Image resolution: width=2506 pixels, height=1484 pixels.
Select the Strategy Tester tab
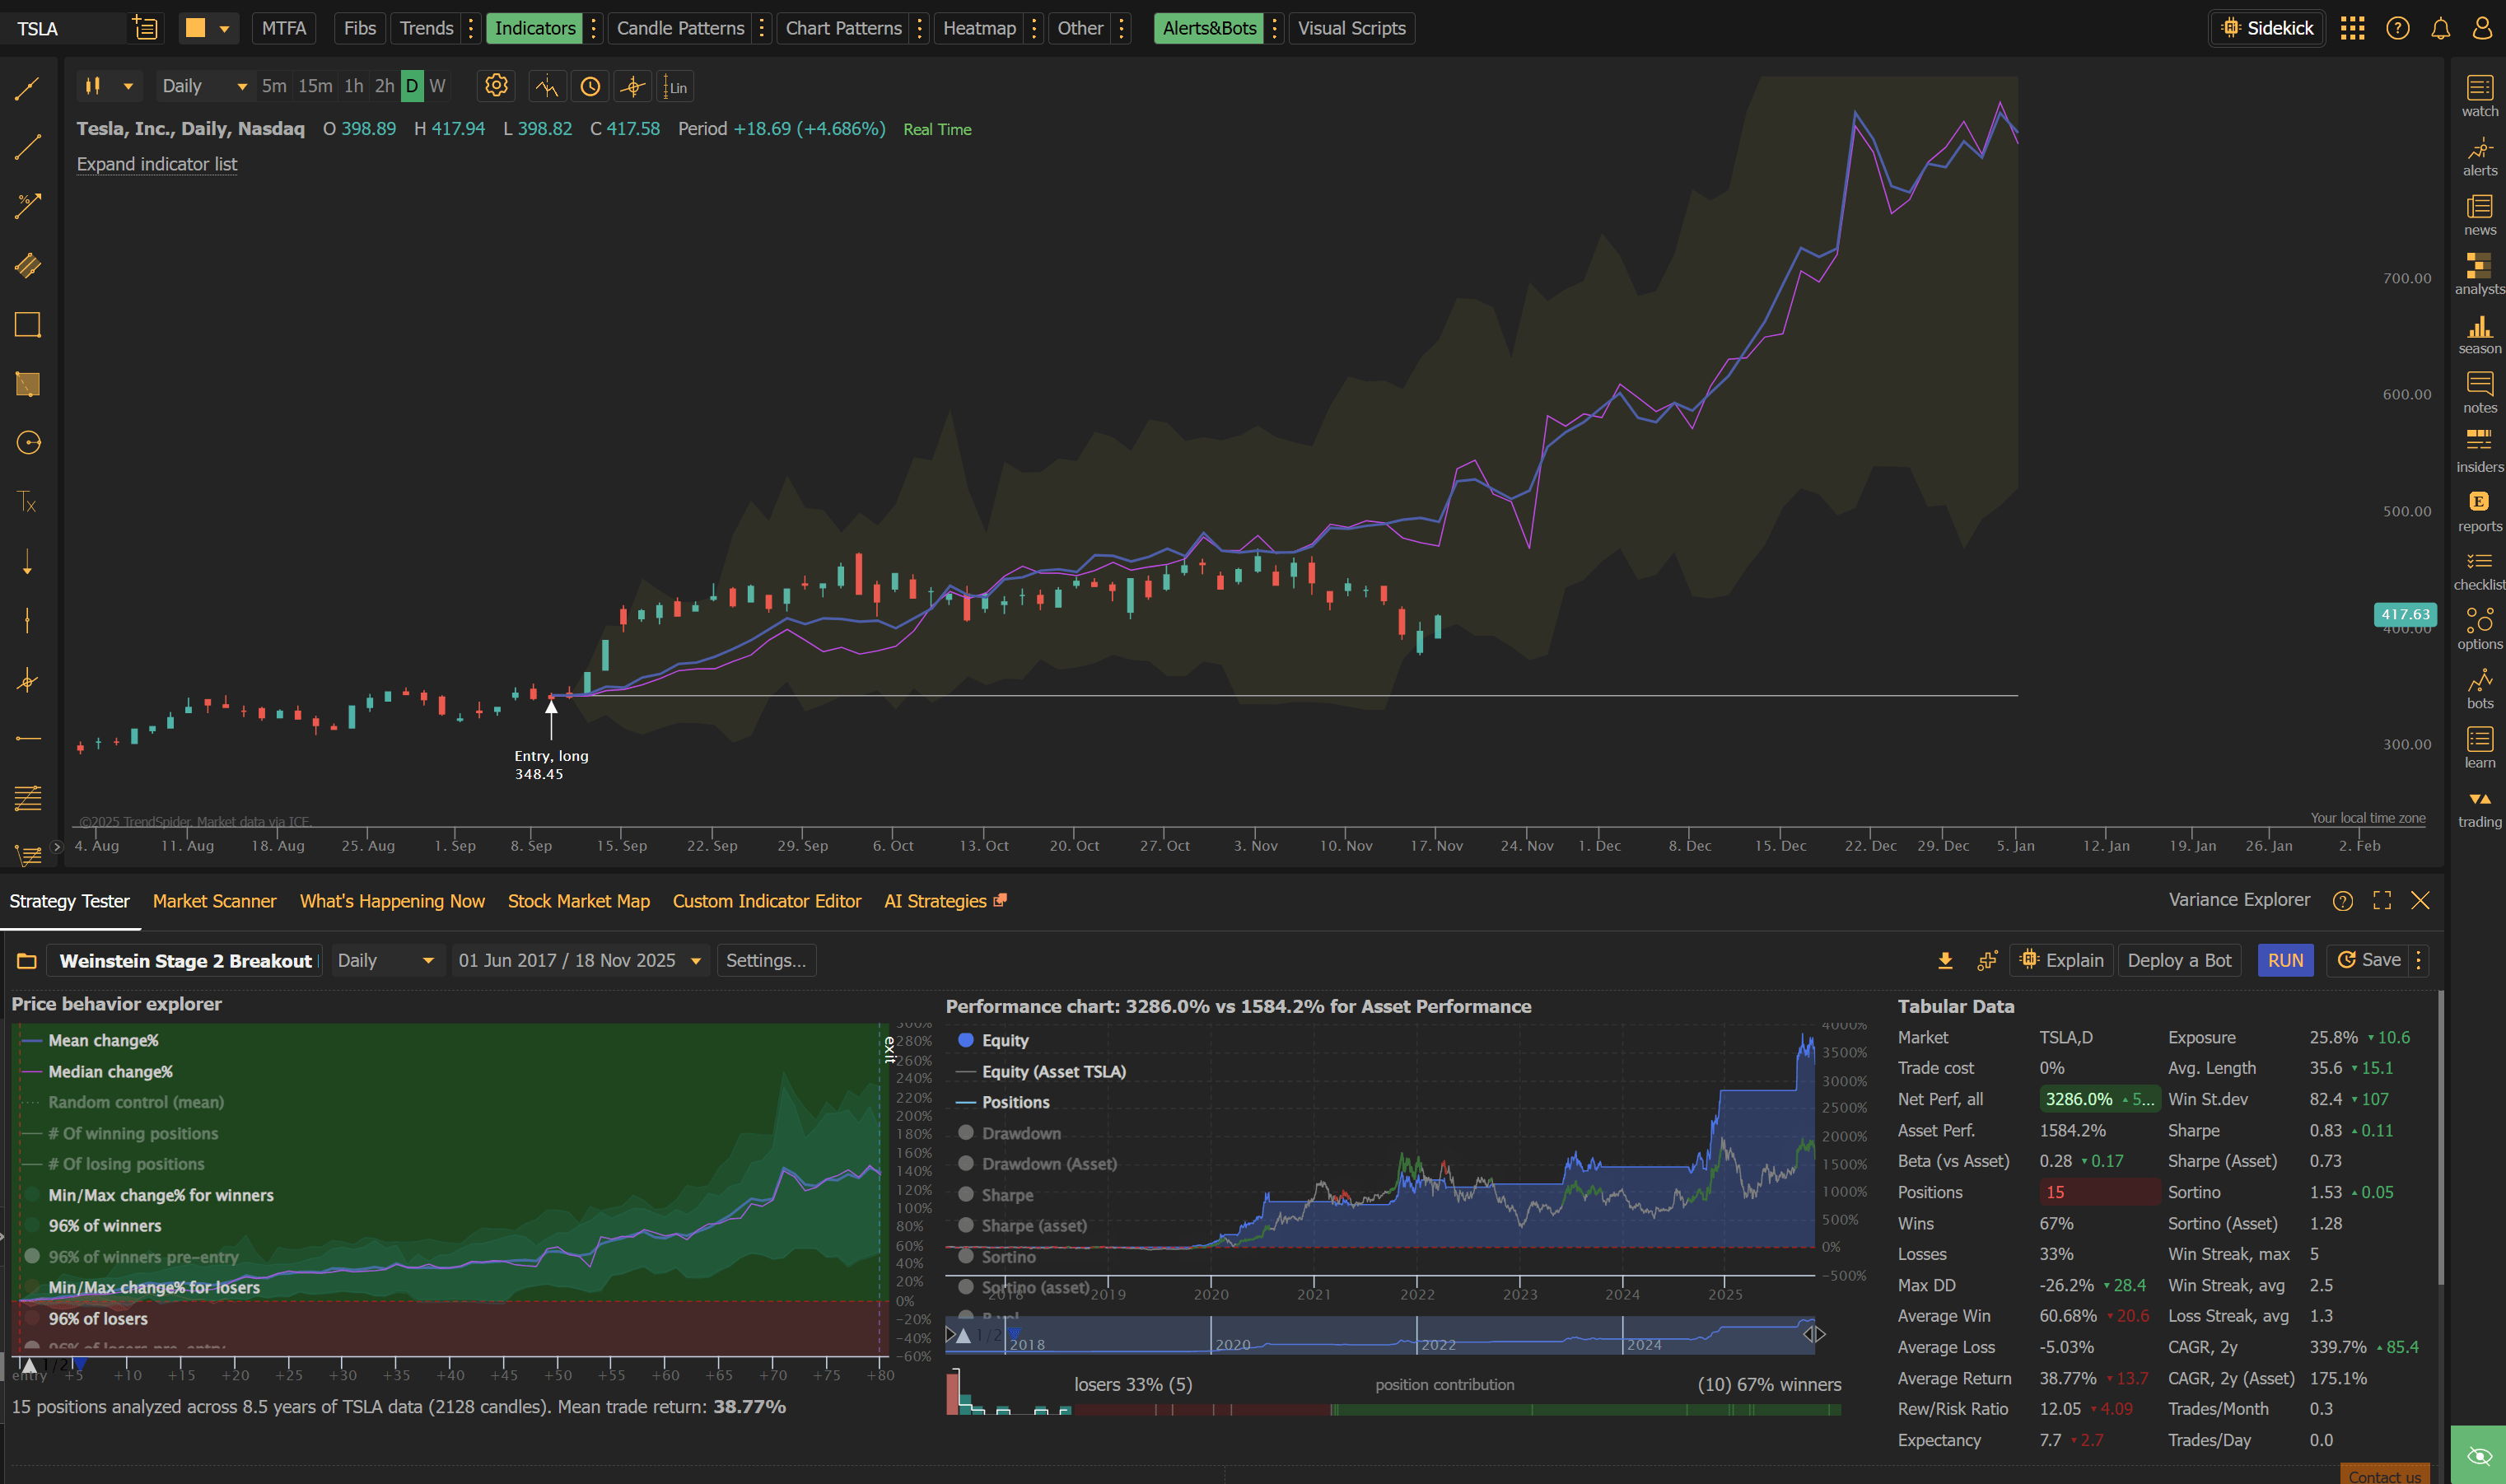[69, 901]
